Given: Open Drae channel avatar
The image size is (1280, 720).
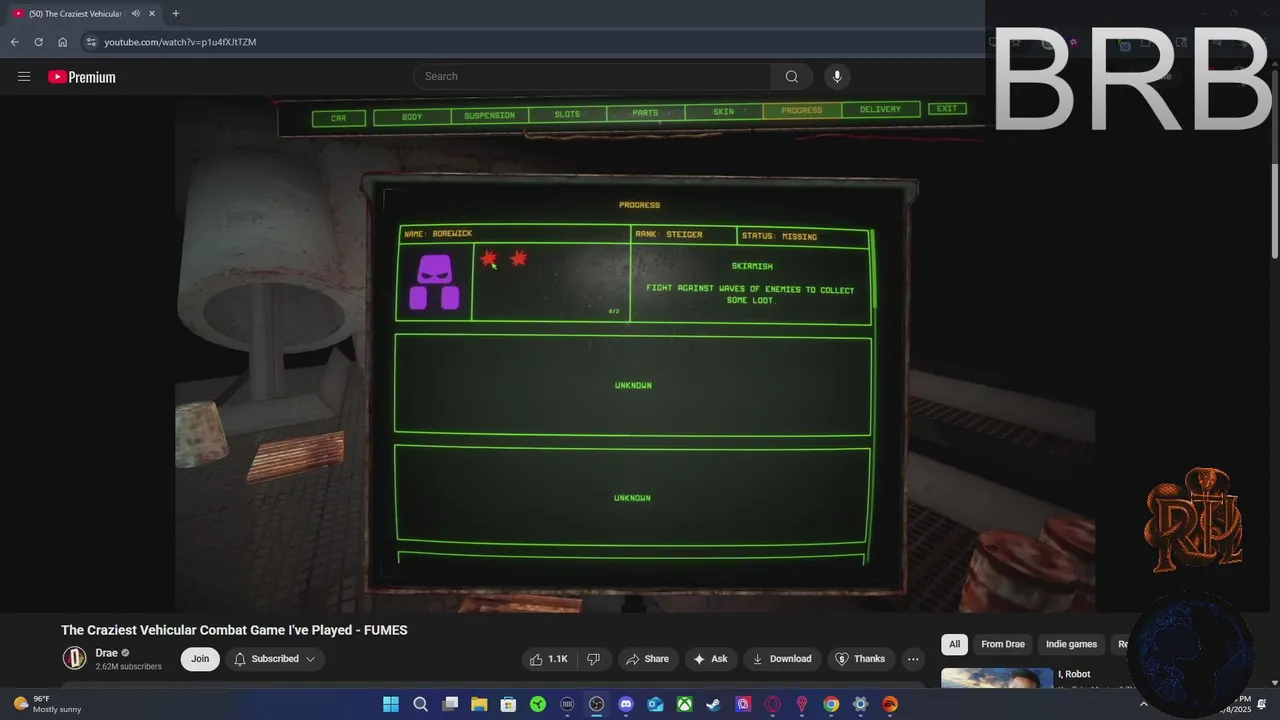Looking at the screenshot, I should pyautogui.click(x=75, y=658).
